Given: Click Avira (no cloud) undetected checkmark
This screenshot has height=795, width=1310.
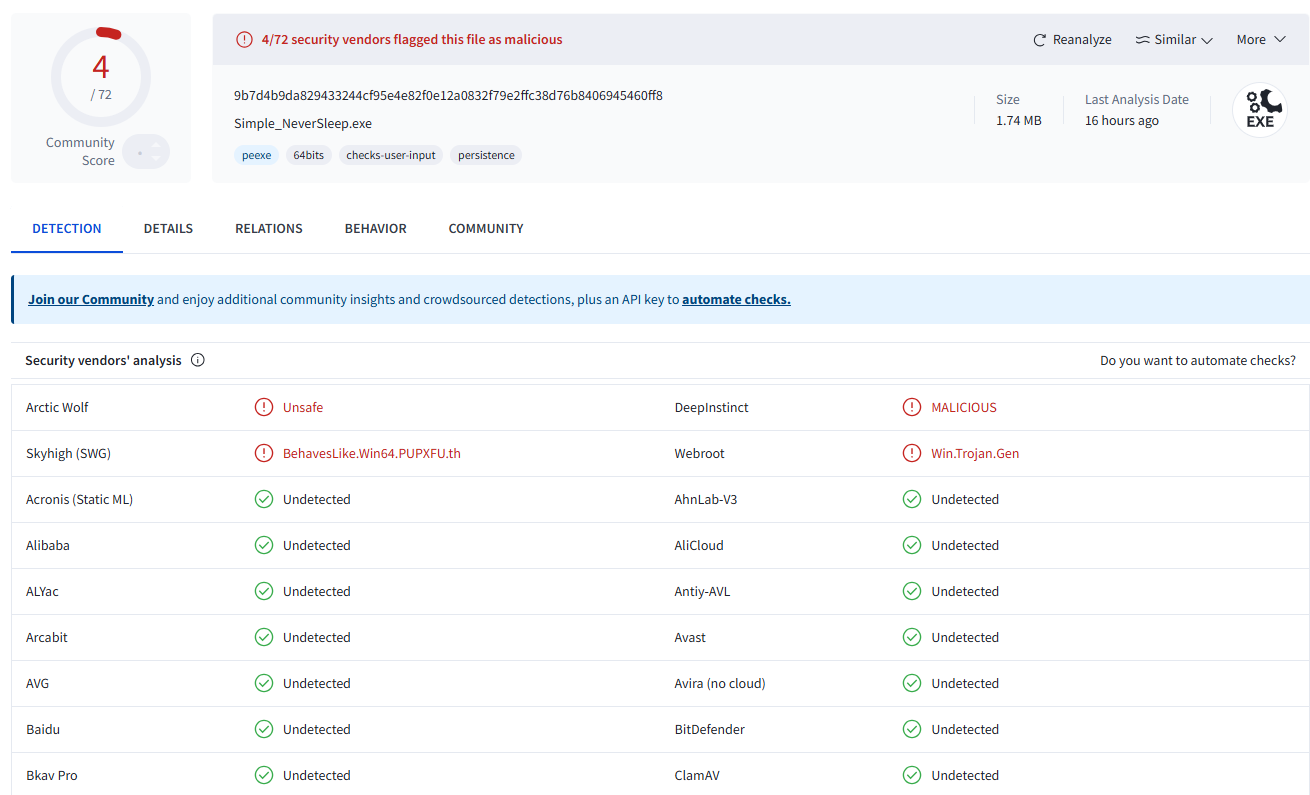Looking at the screenshot, I should click(x=912, y=683).
